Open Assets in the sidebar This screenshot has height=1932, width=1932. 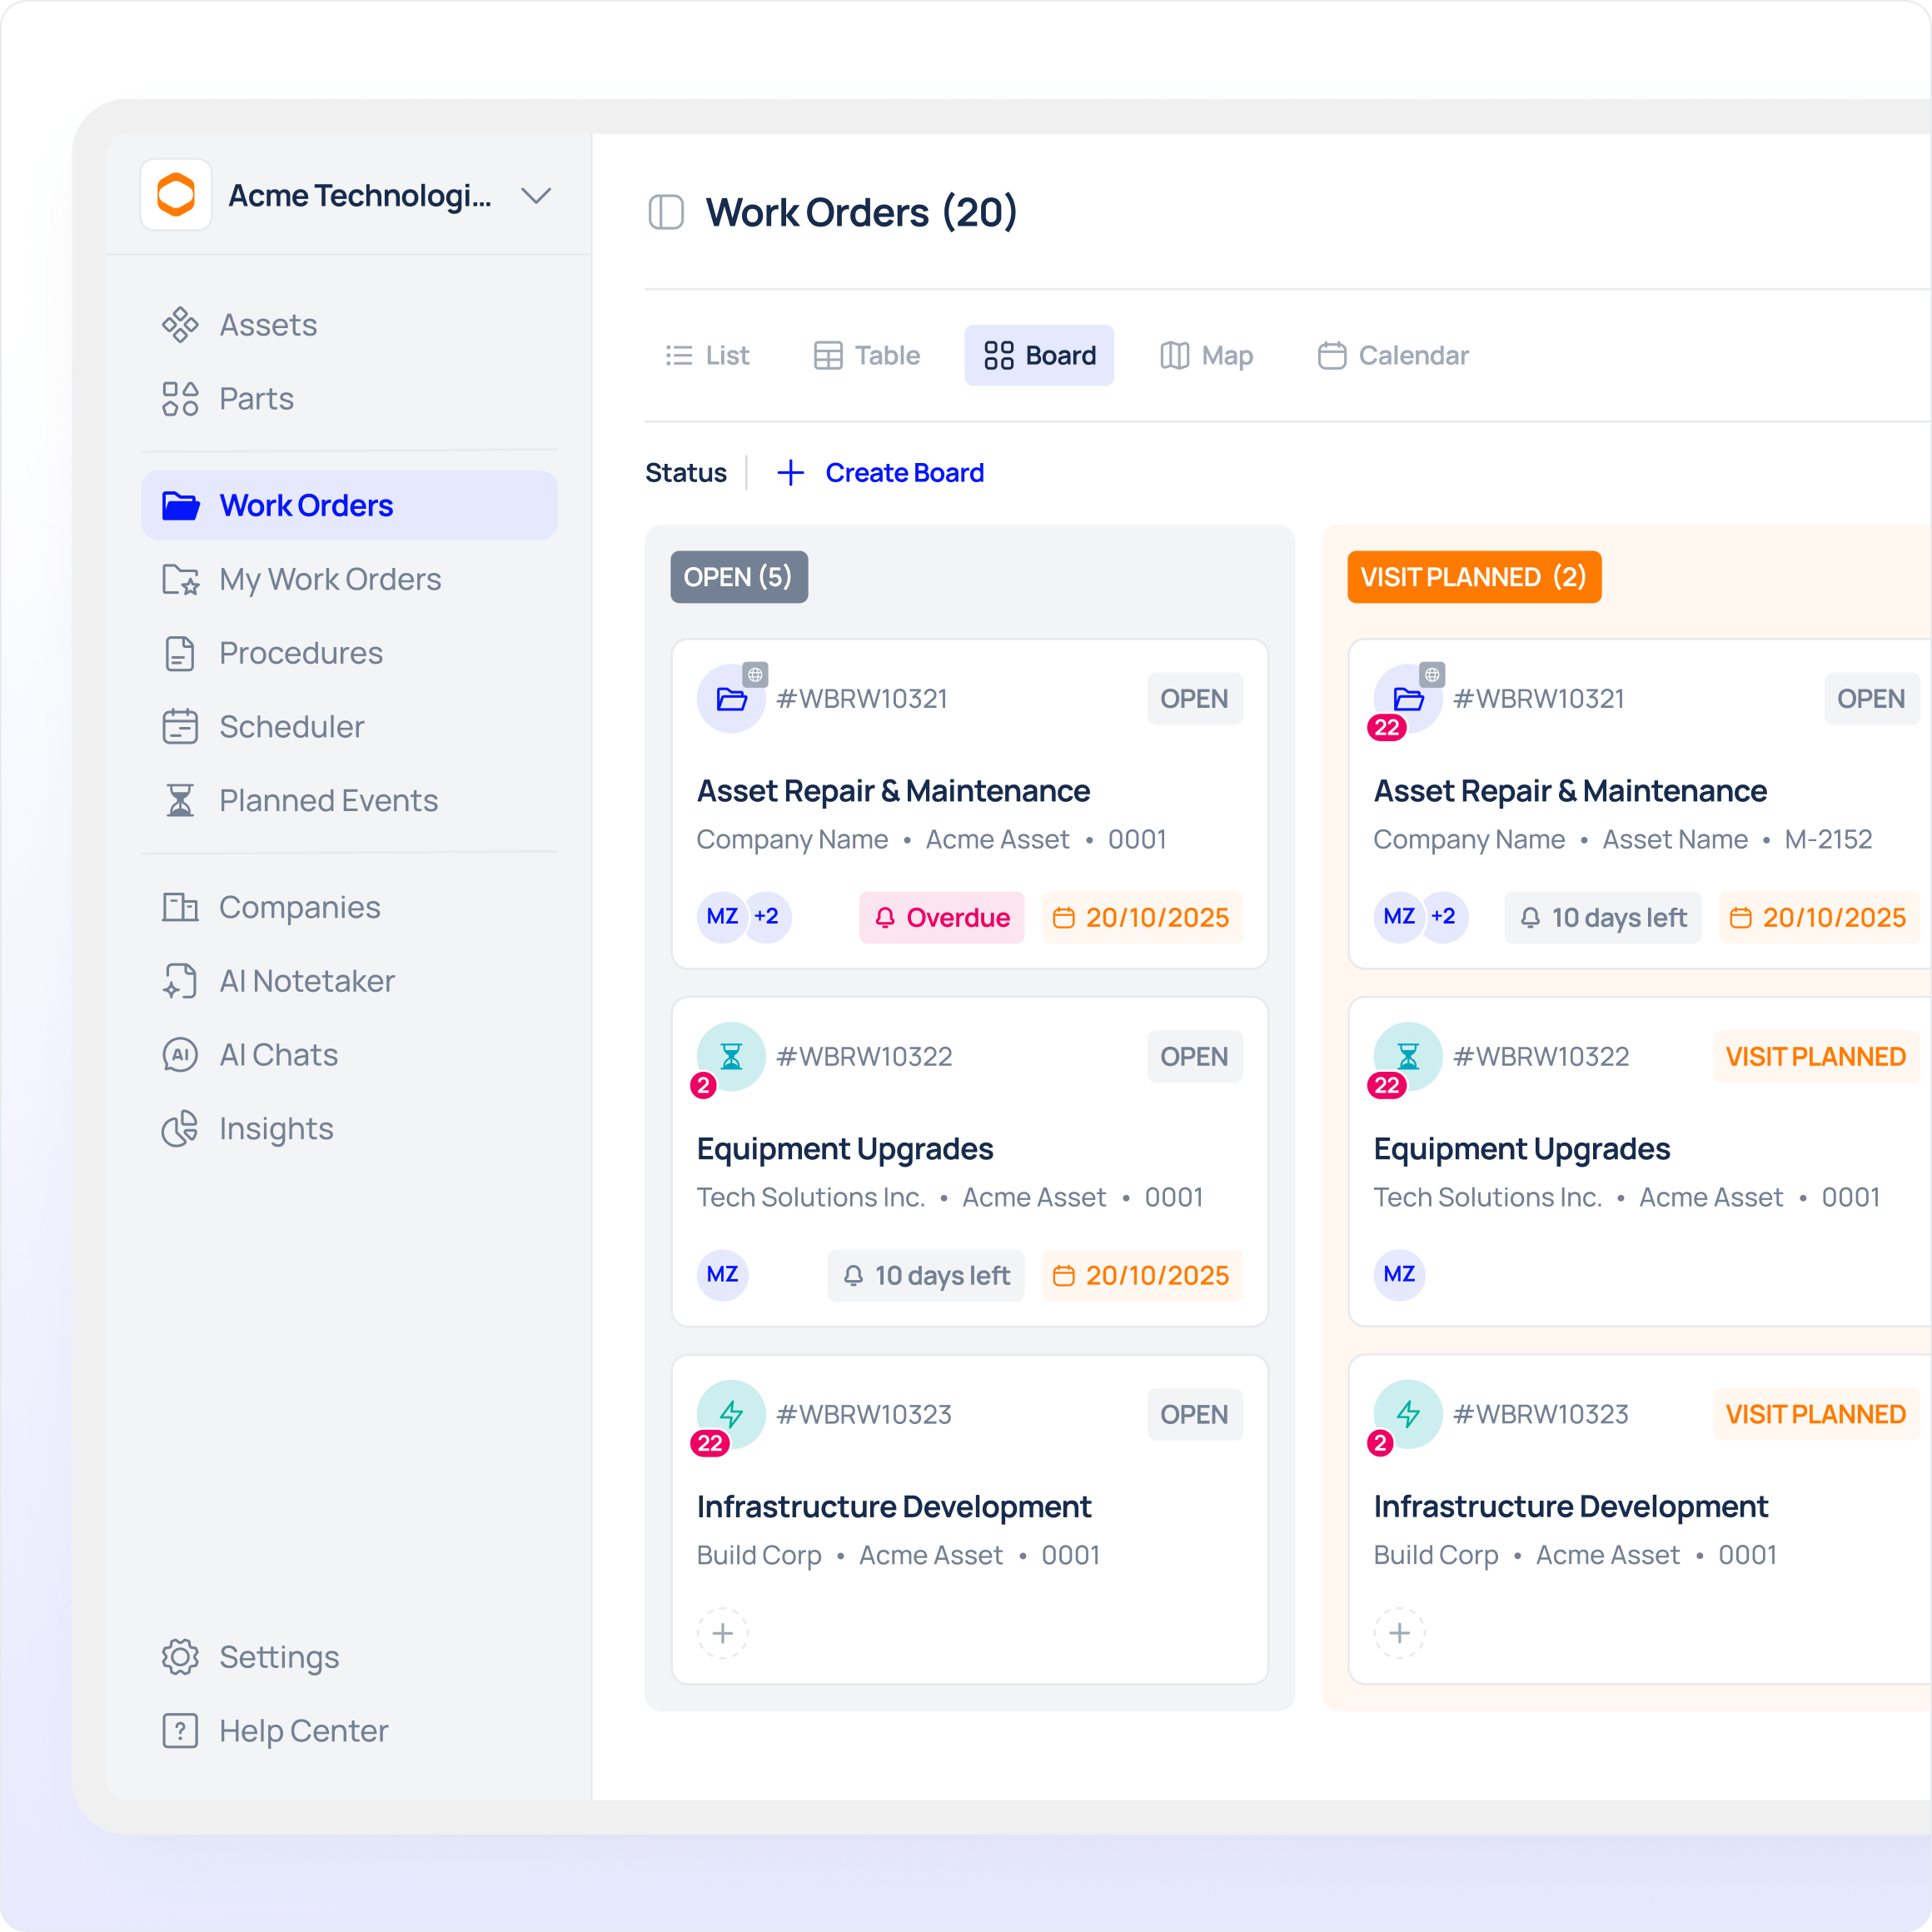267,325
